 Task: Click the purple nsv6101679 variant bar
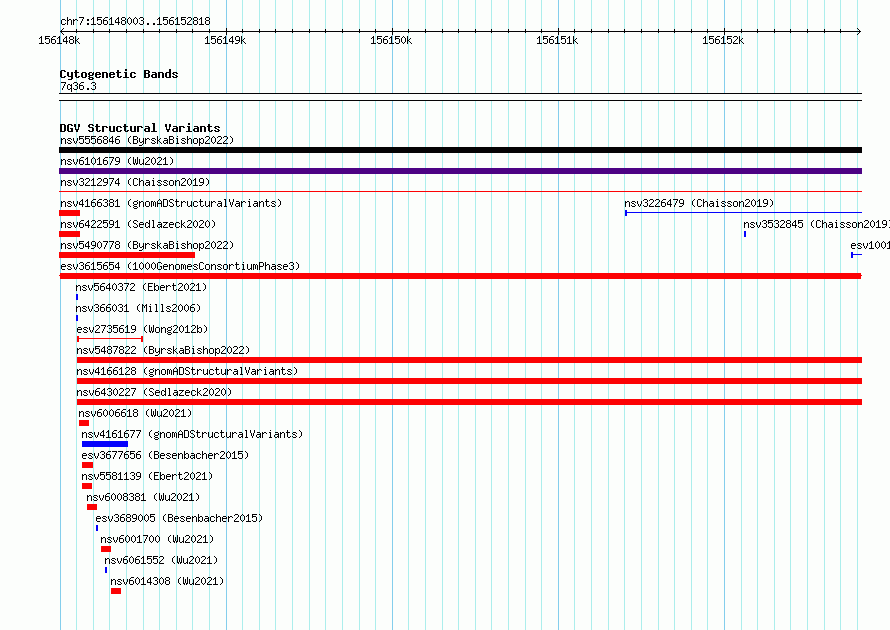460,171
